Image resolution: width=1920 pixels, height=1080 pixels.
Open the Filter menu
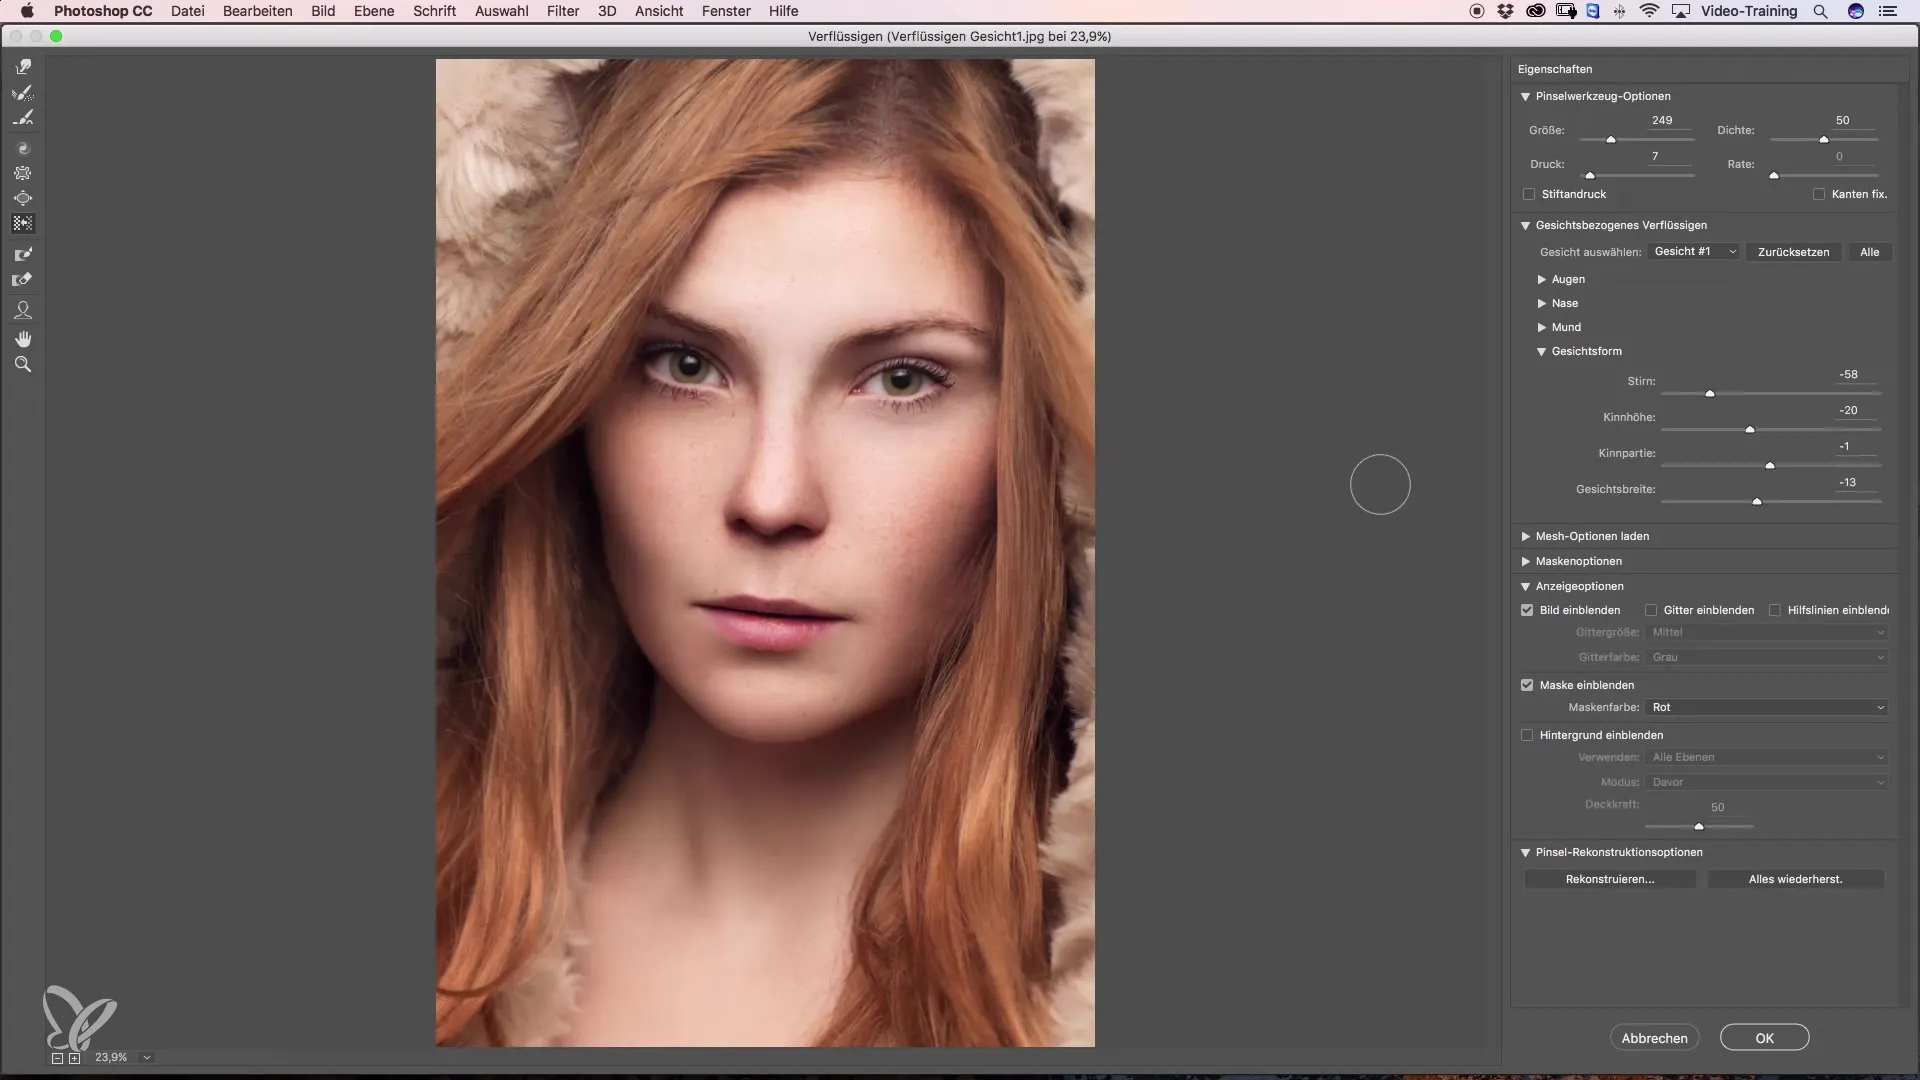point(563,11)
